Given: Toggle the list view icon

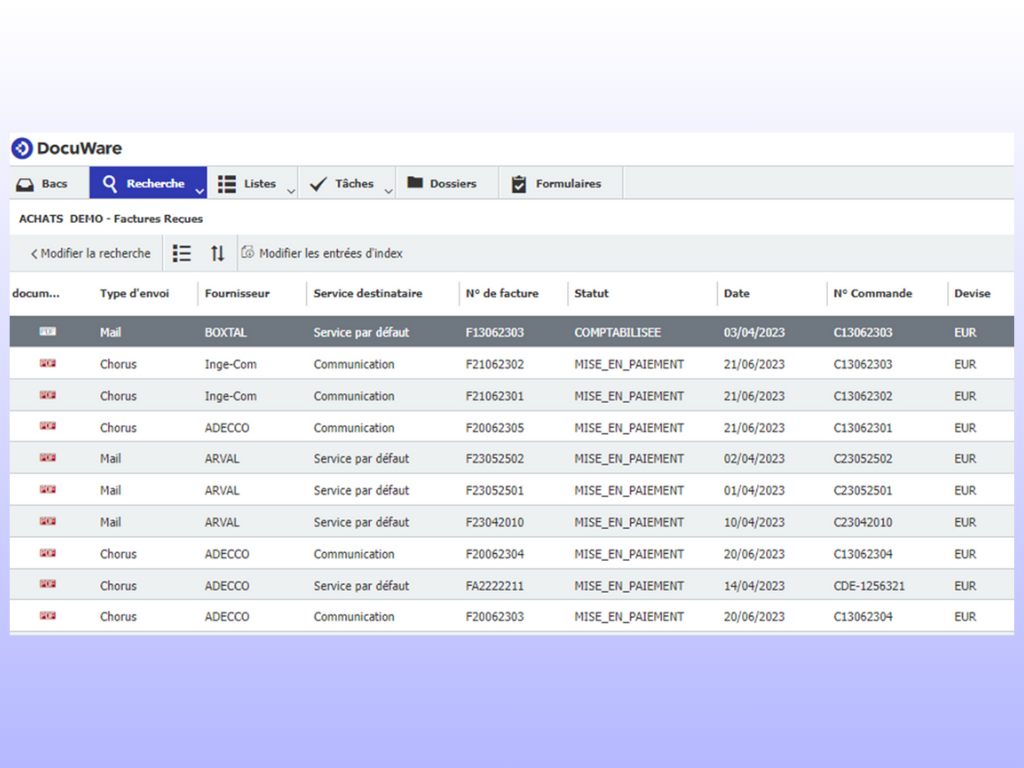Looking at the screenshot, I should [182, 253].
